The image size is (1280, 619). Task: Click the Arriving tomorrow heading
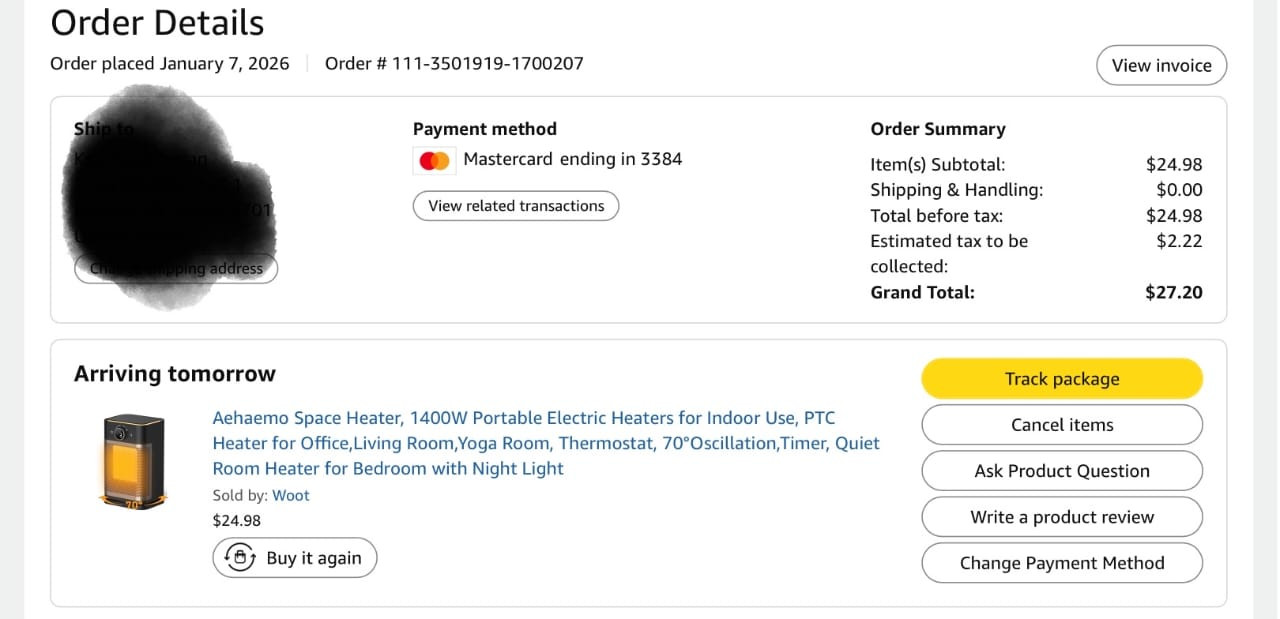pos(175,374)
